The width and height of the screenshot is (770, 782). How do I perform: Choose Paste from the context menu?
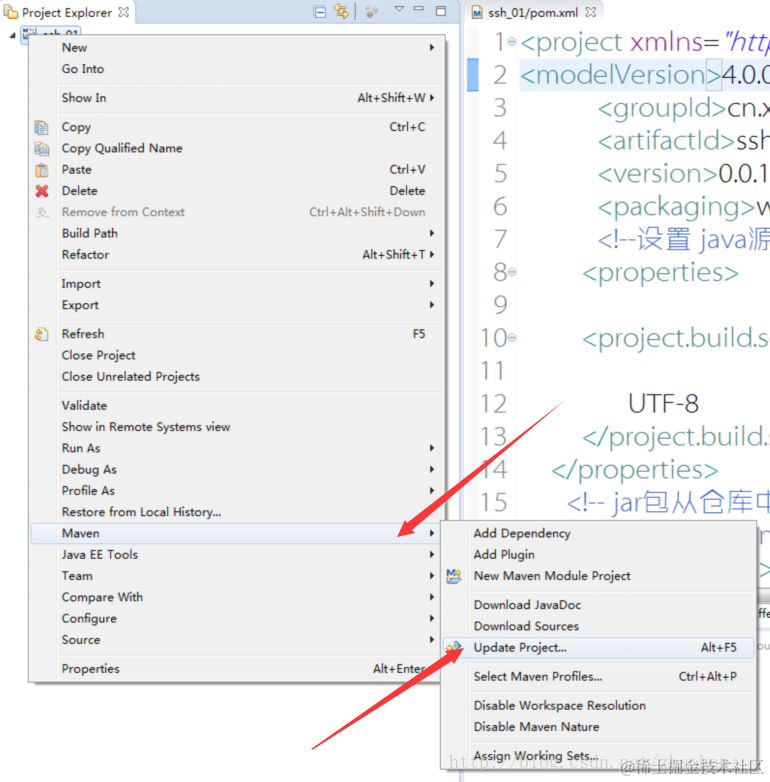tap(237, 170)
